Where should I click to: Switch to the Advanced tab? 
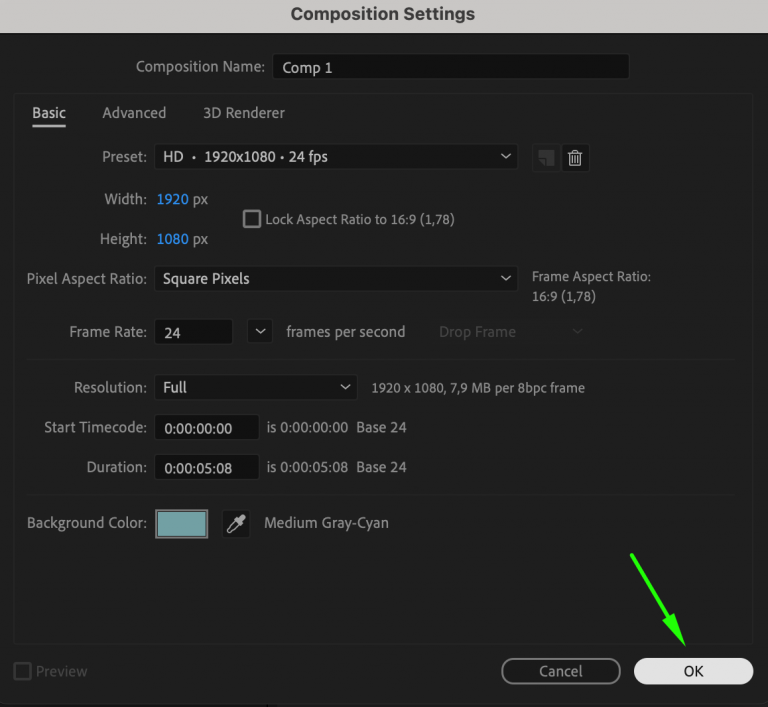tap(134, 113)
